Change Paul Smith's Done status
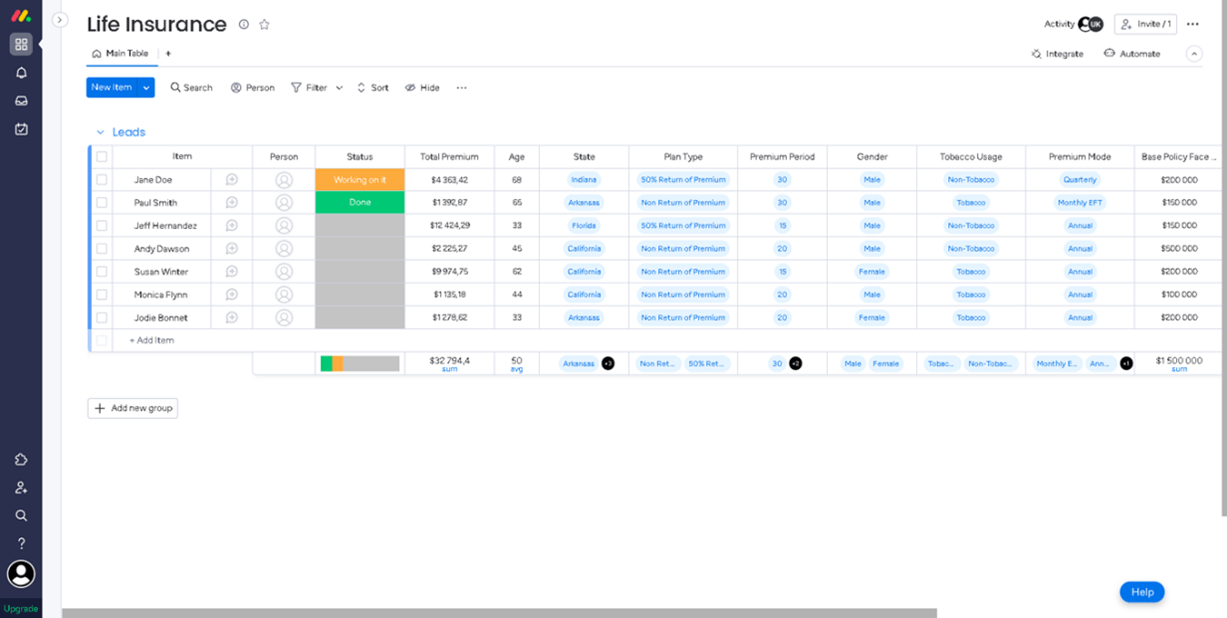The width and height of the screenshot is (1227, 618). pyautogui.click(x=360, y=202)
